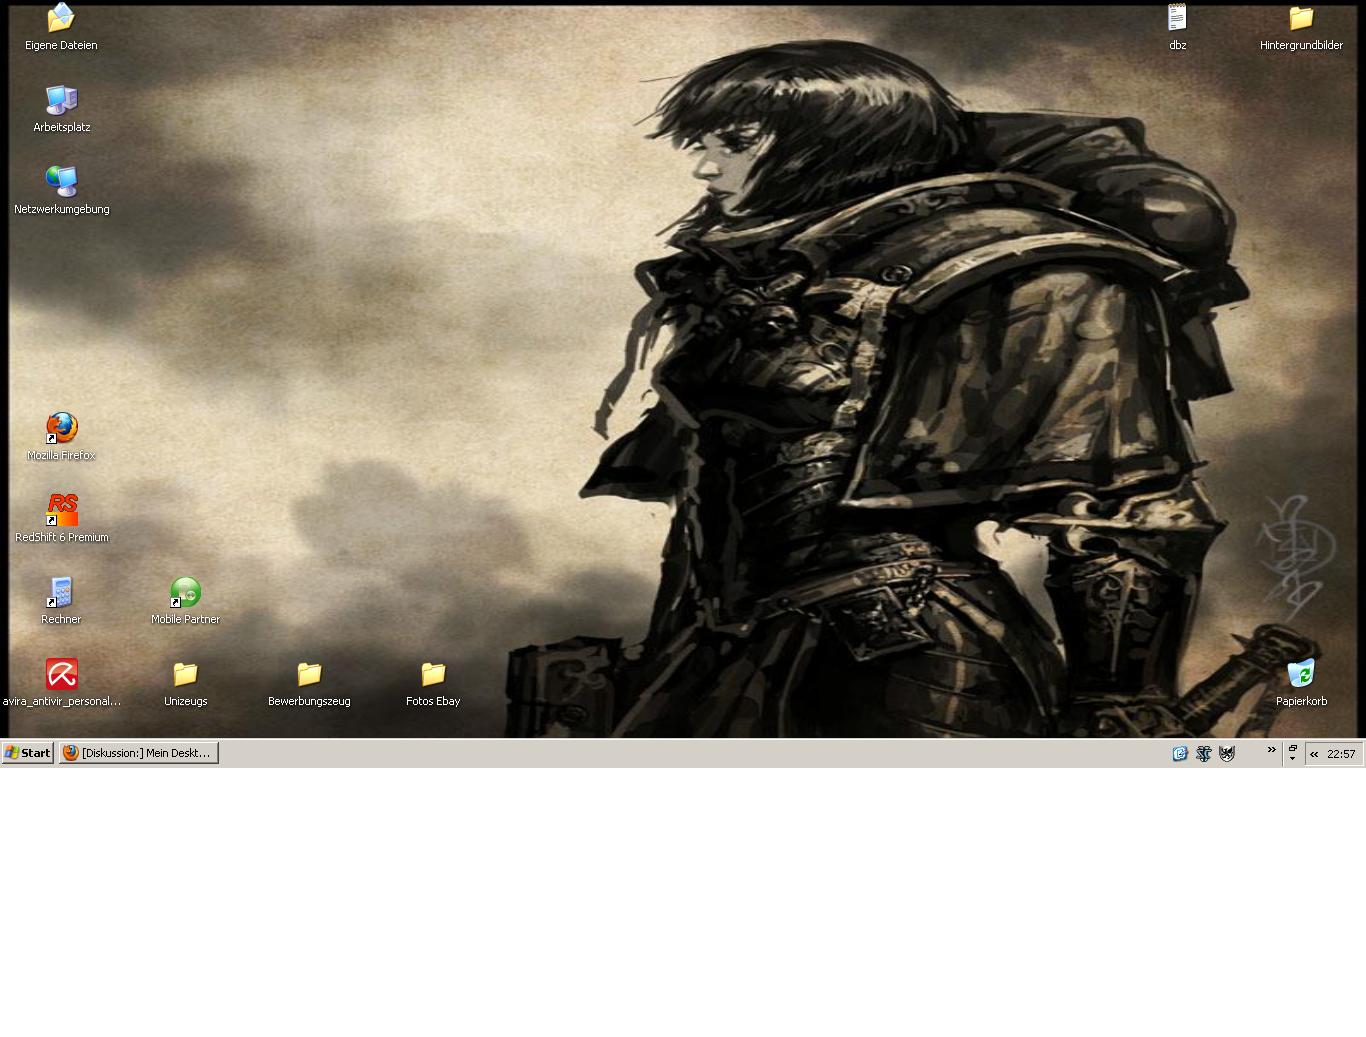
Task: Select the Mobile Partner shortcut icon
Action: point(185,592)
